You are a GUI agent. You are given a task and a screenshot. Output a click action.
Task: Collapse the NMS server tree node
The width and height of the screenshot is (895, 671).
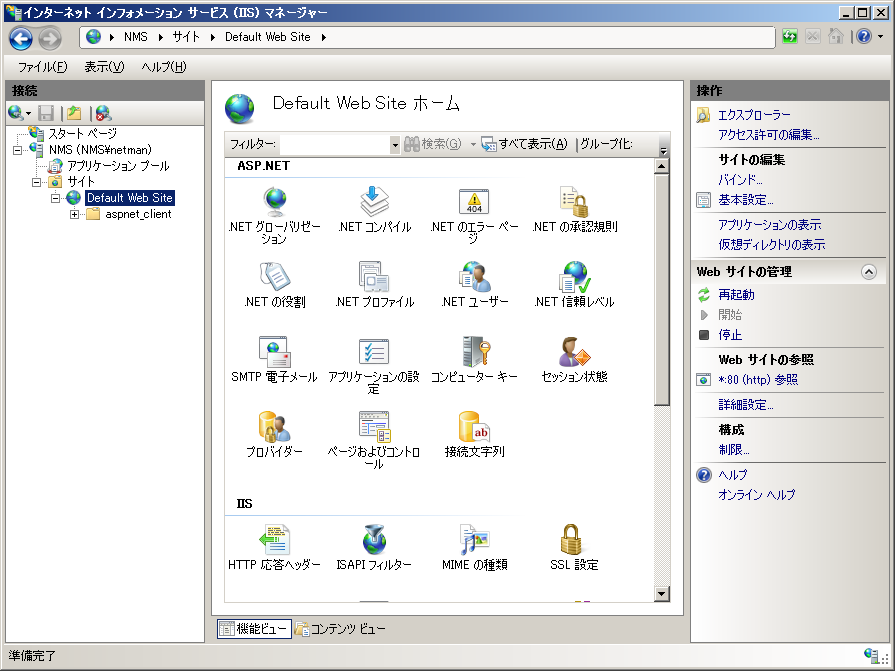click(x=18, y=151)
